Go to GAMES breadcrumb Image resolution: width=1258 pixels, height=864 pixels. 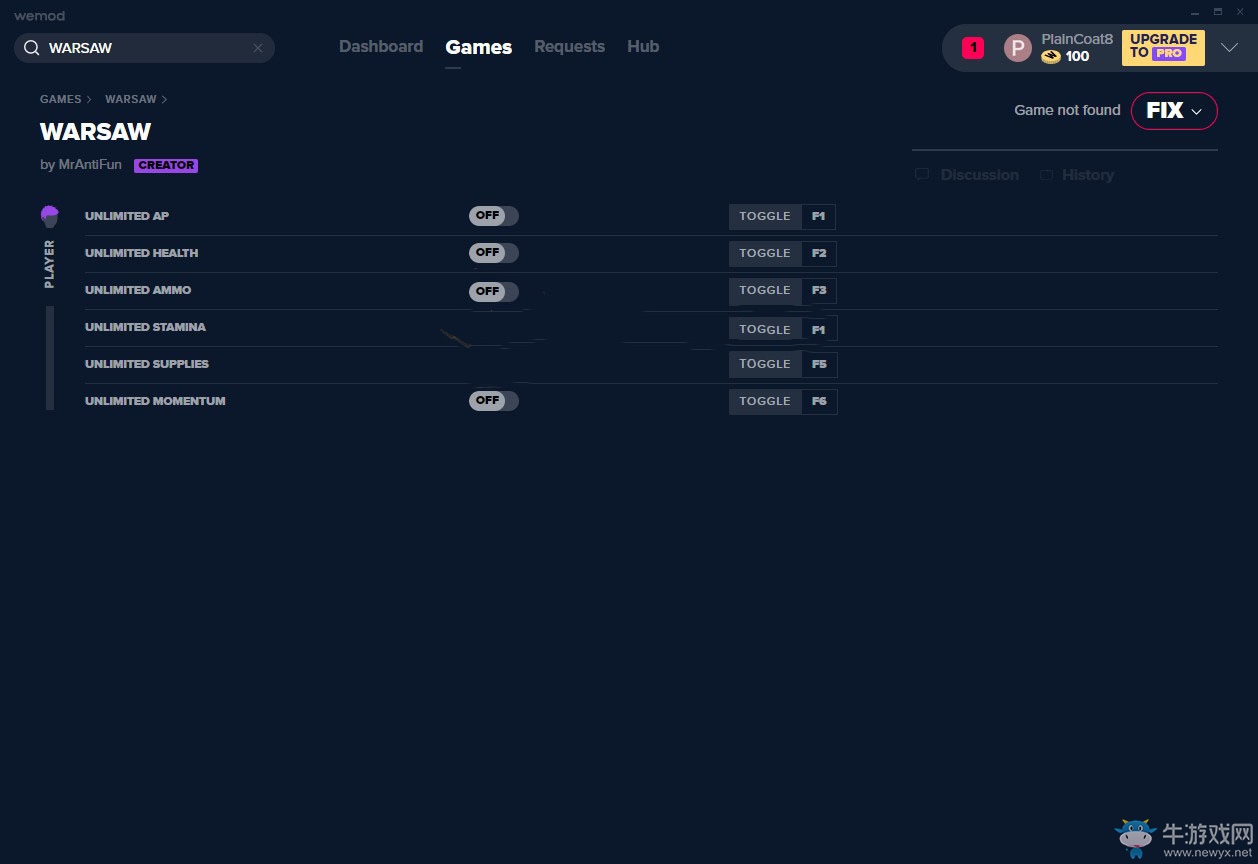61,99
